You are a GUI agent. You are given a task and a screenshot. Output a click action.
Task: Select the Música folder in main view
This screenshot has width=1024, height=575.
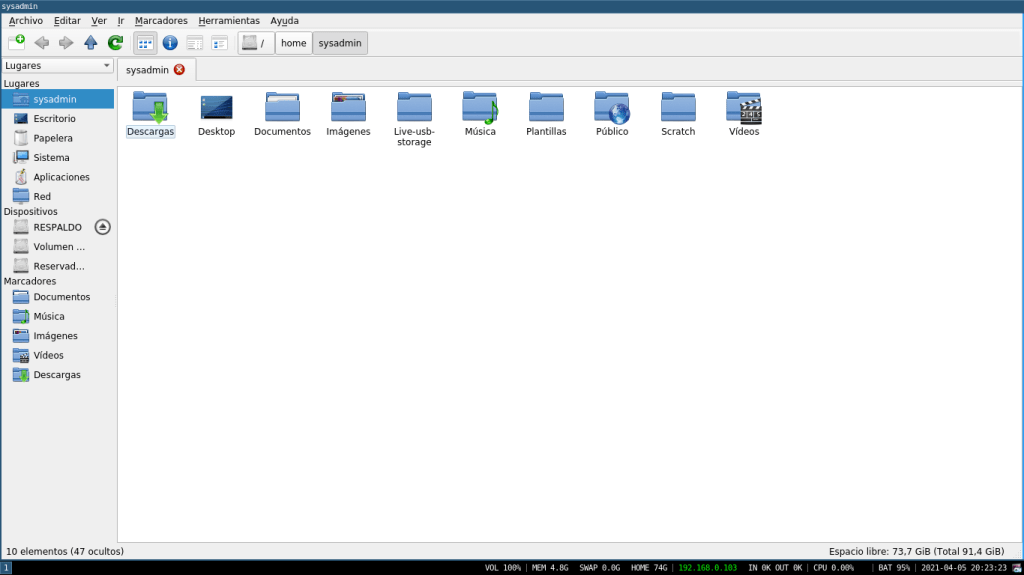[x=479, y=108]
